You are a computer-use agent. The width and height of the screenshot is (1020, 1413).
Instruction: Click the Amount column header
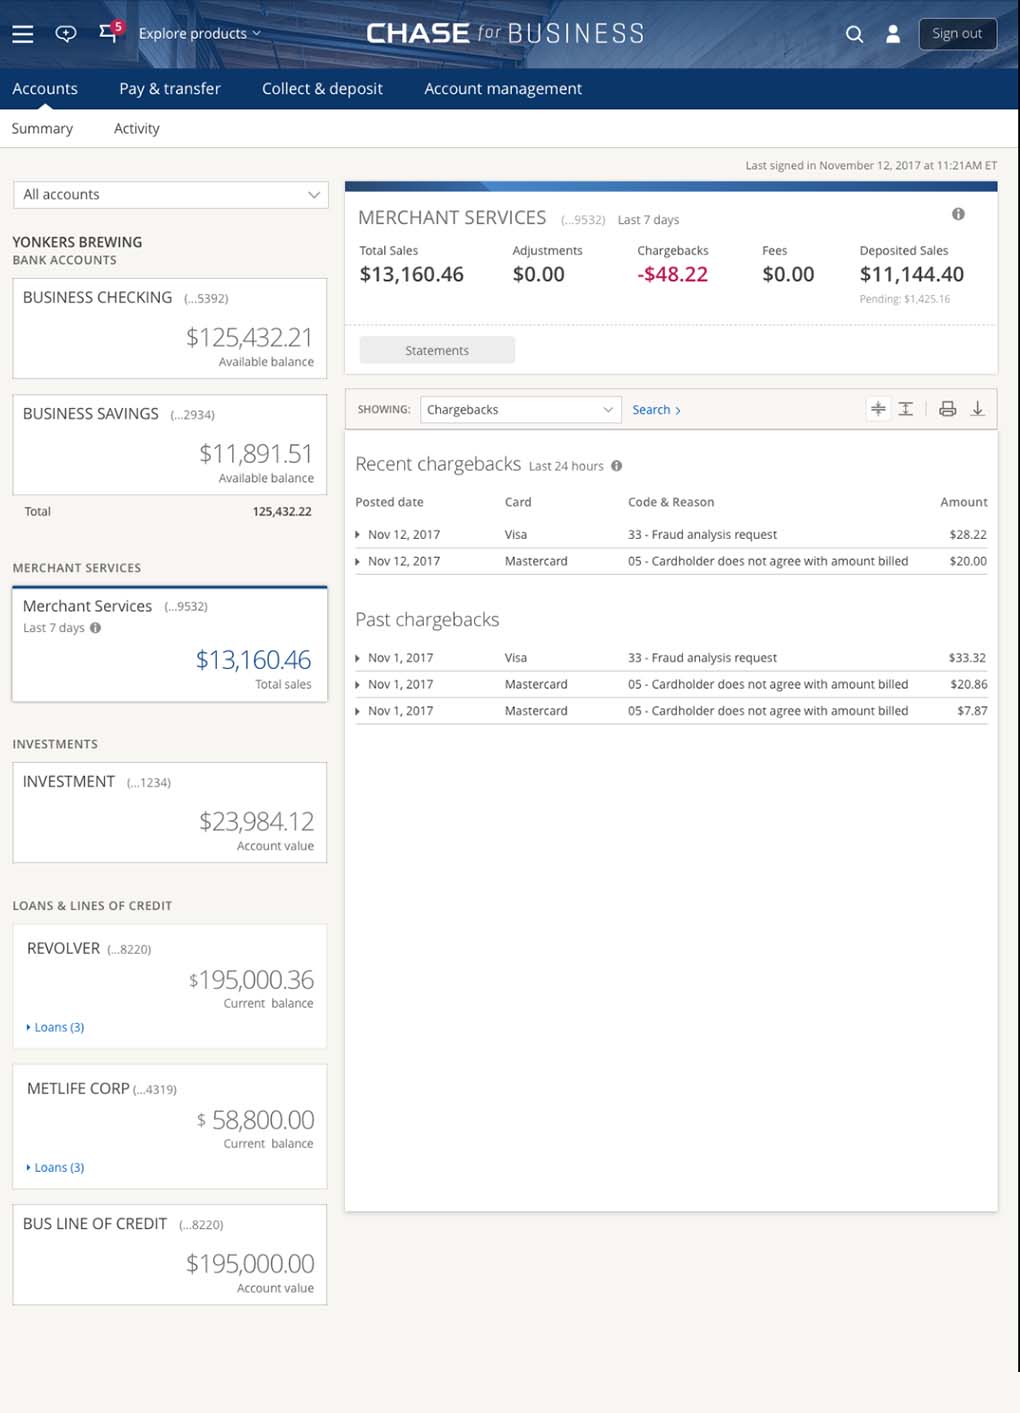[963, 502]
